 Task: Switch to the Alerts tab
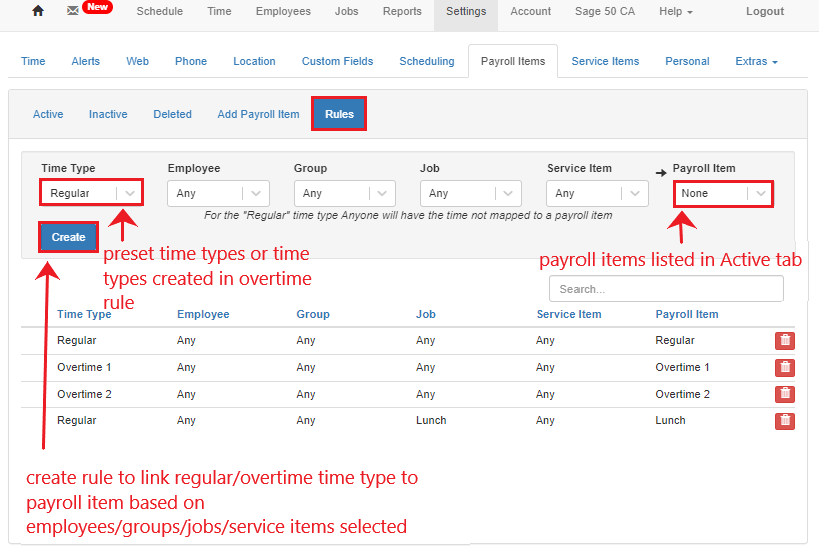[86, 62]
